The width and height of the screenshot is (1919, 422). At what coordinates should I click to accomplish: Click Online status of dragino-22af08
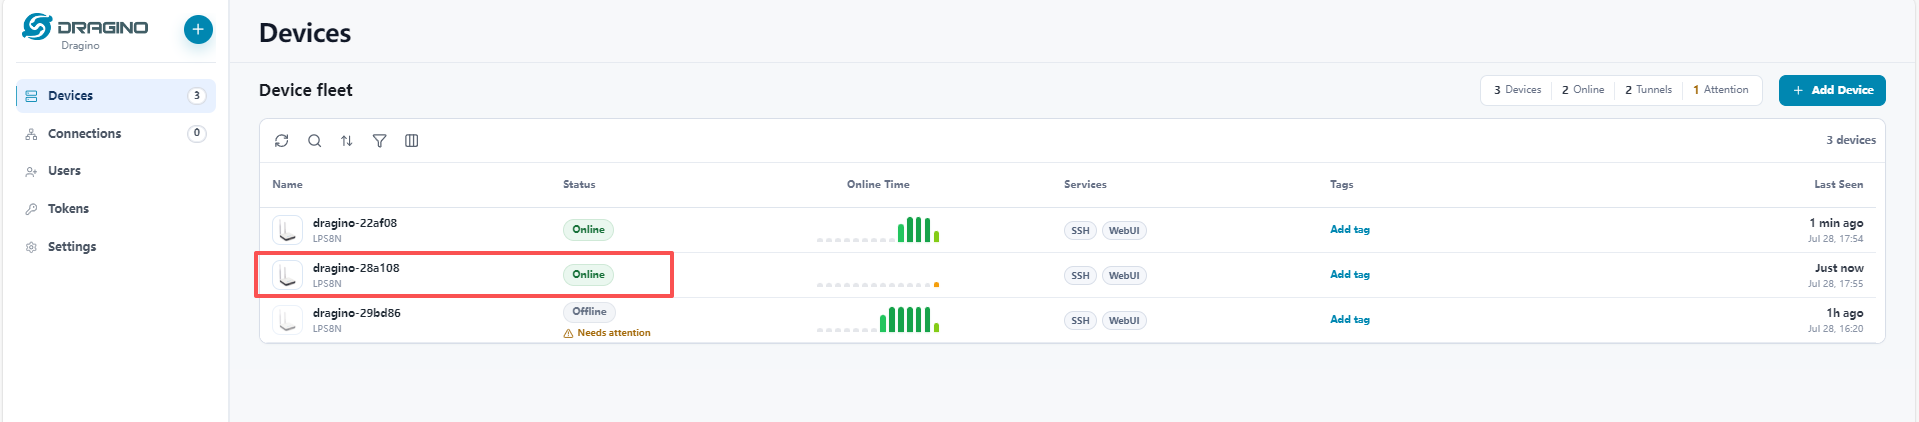click(x=588, y=230)
